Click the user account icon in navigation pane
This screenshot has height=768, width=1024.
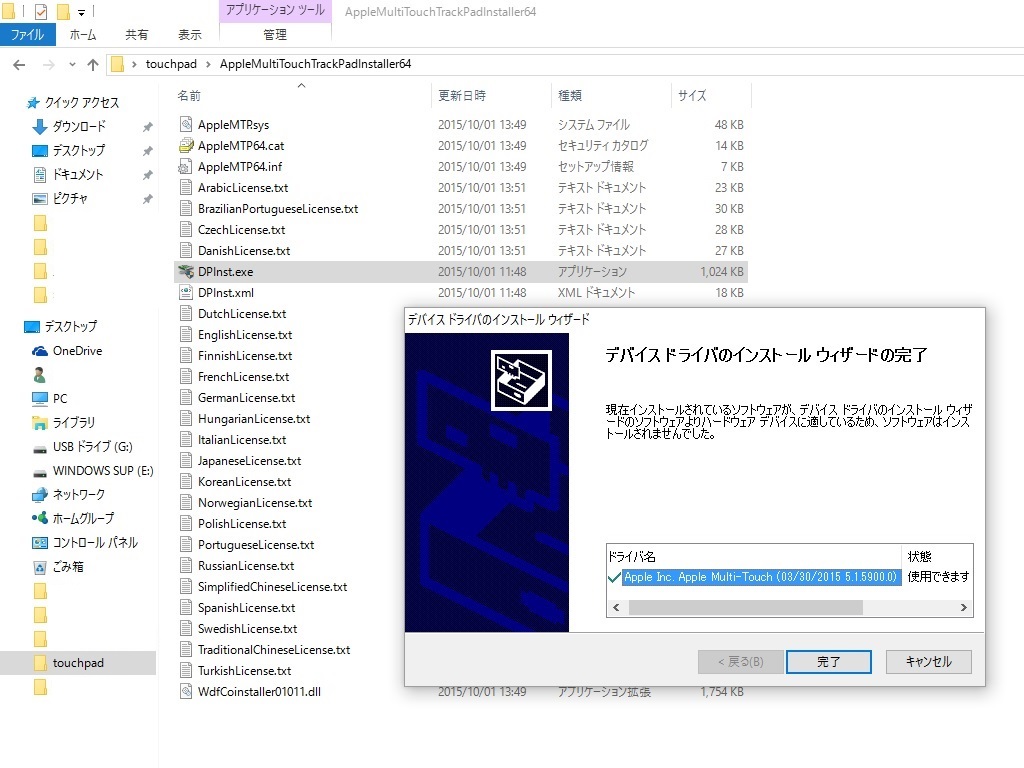(x=39, y=375)
